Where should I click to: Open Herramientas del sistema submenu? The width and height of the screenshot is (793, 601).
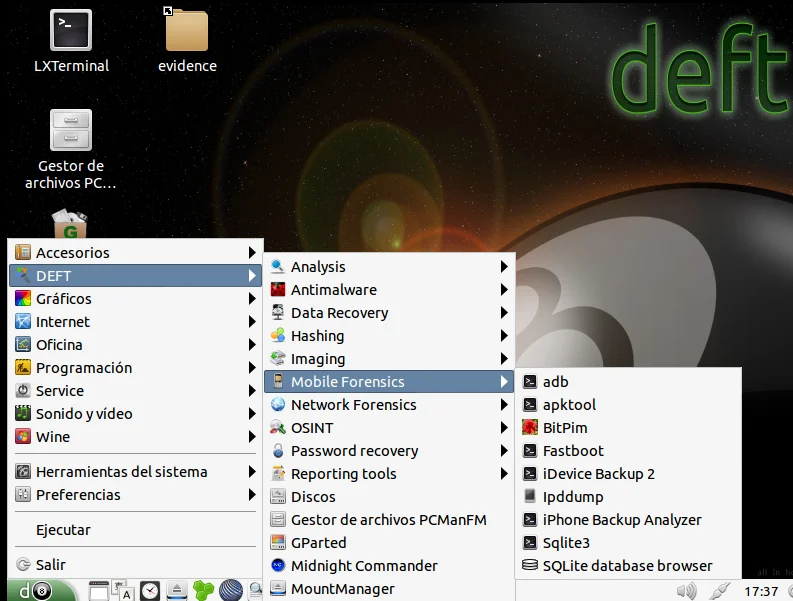point(136,471)
